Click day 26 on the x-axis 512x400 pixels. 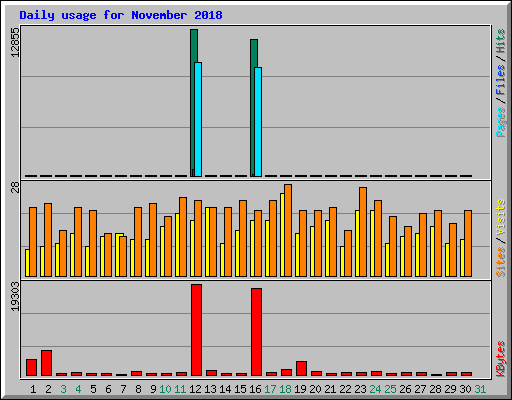pos(405,389)
